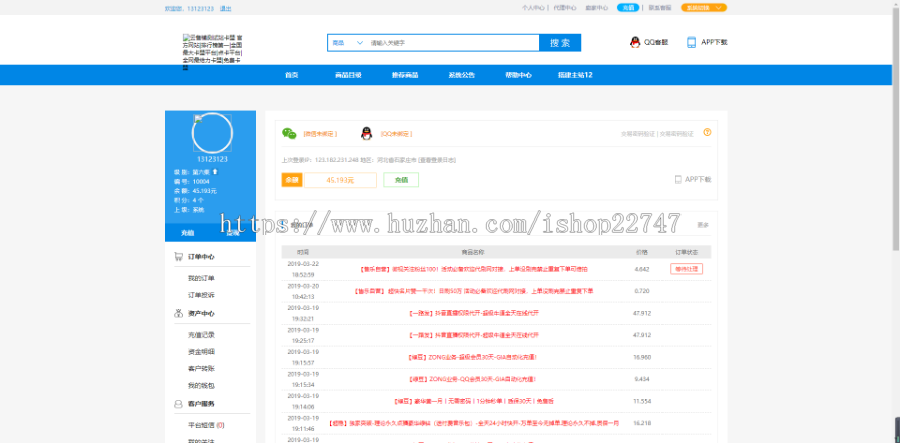The image size is (900, 443).
Task: Open the 推荐商品 navigation item
Action: (x=405, y=75)
